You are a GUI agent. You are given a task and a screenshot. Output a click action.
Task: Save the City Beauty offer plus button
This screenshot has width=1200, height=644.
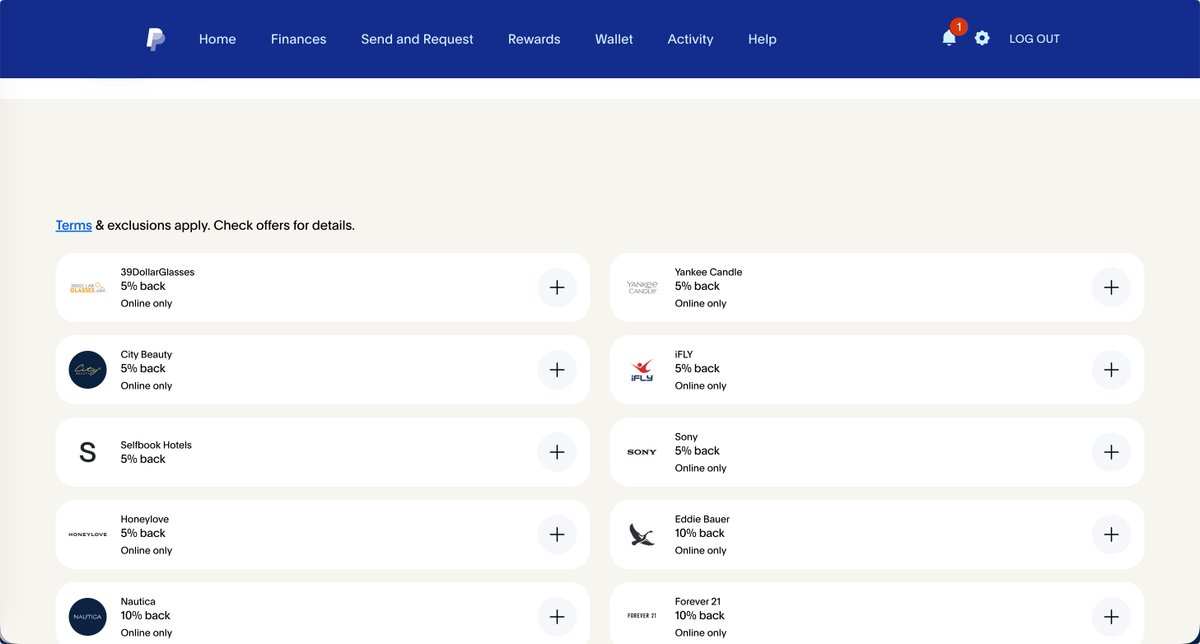[557, 370]
